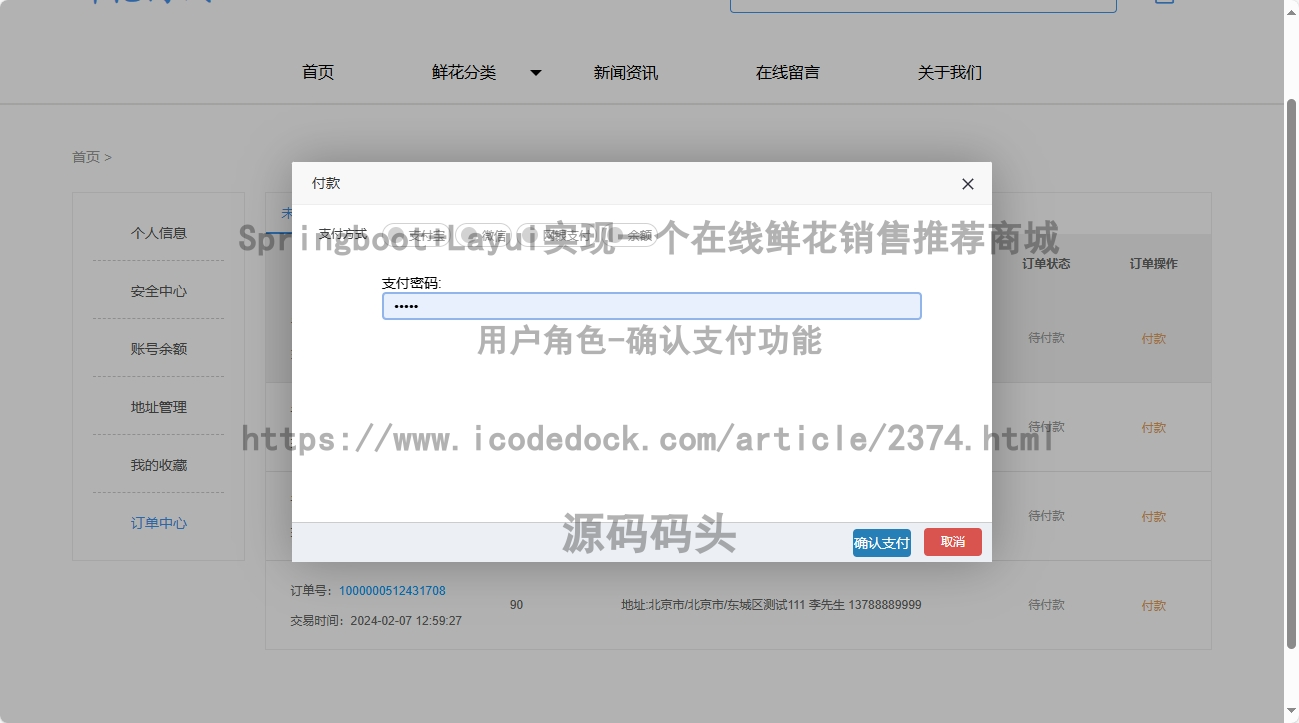The width and height of the screenshot is (1299, 723).
Task: Go to the 新闻资讯 page
Action: coord(626,72)
